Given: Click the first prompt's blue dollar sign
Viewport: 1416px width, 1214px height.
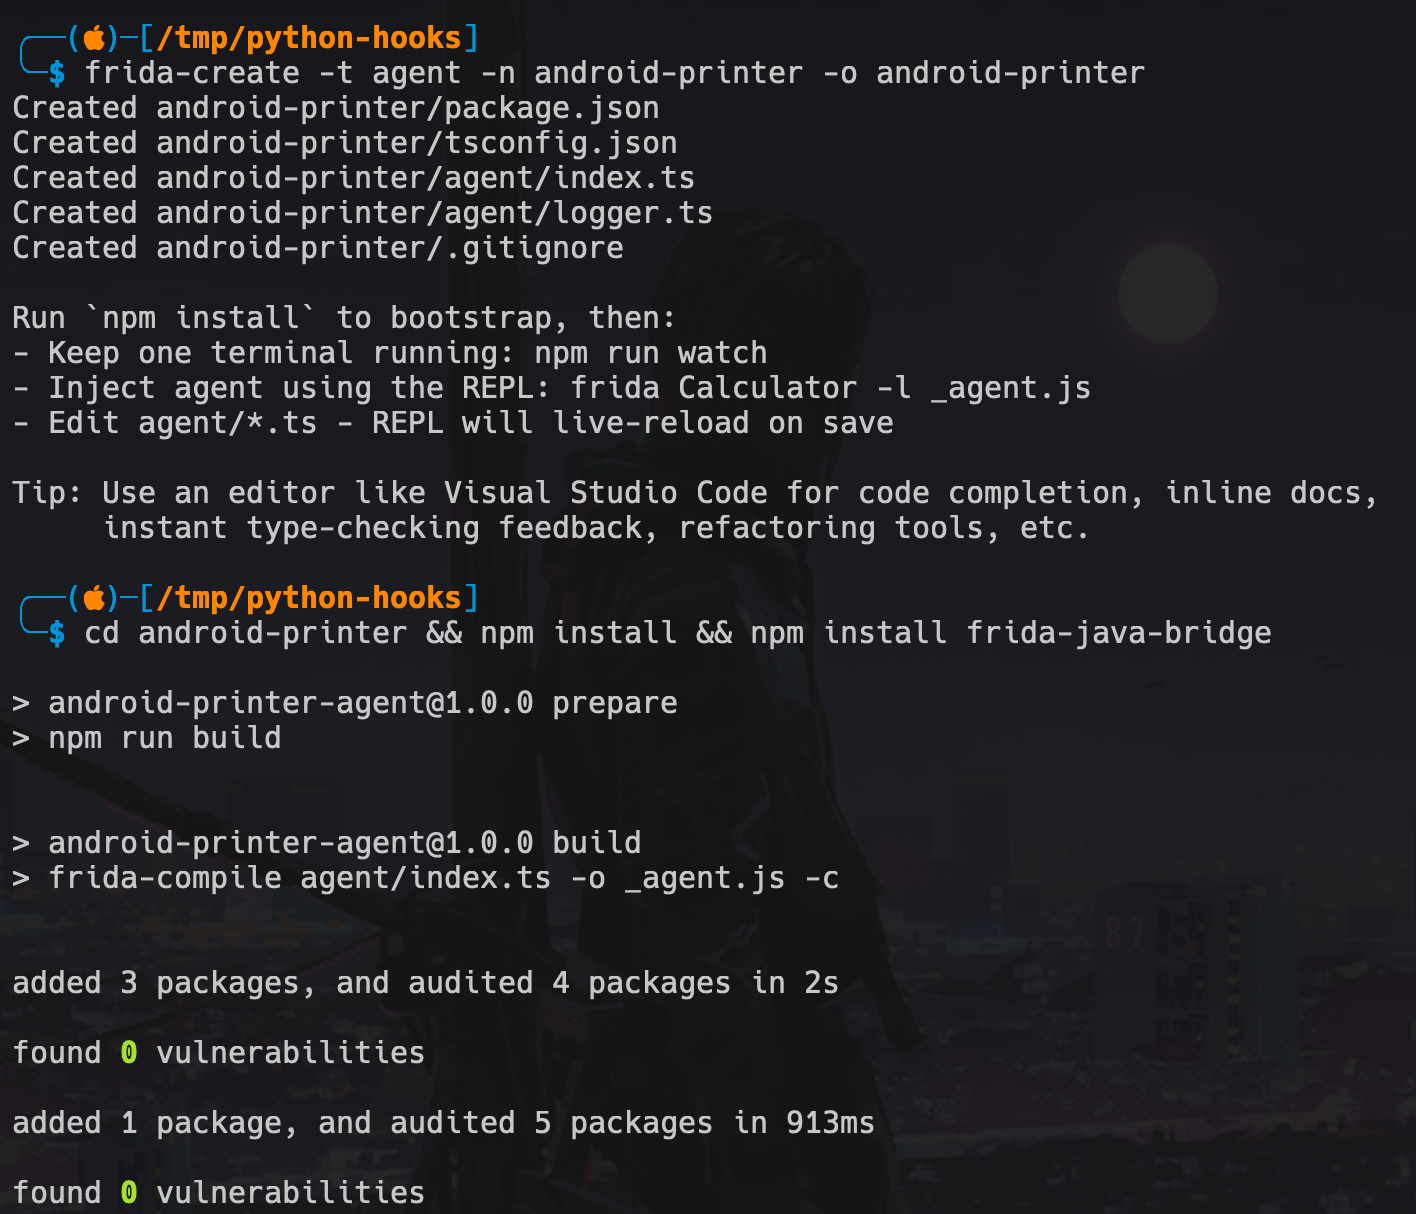Looking at the screenshot, I should tap(57, 73).
